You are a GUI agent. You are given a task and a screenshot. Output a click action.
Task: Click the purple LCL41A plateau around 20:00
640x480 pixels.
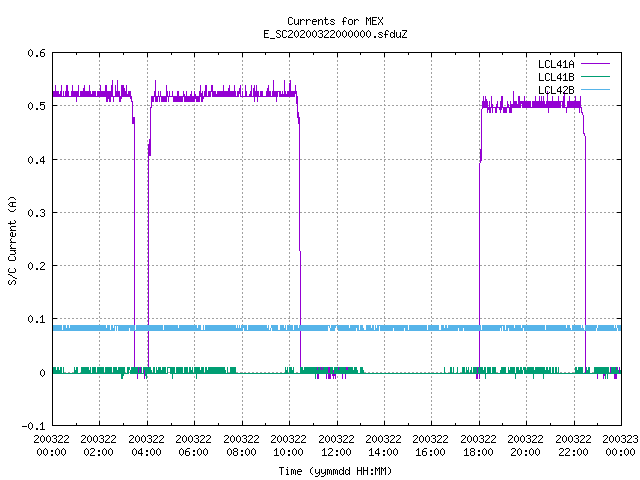(x=527, y=105)
